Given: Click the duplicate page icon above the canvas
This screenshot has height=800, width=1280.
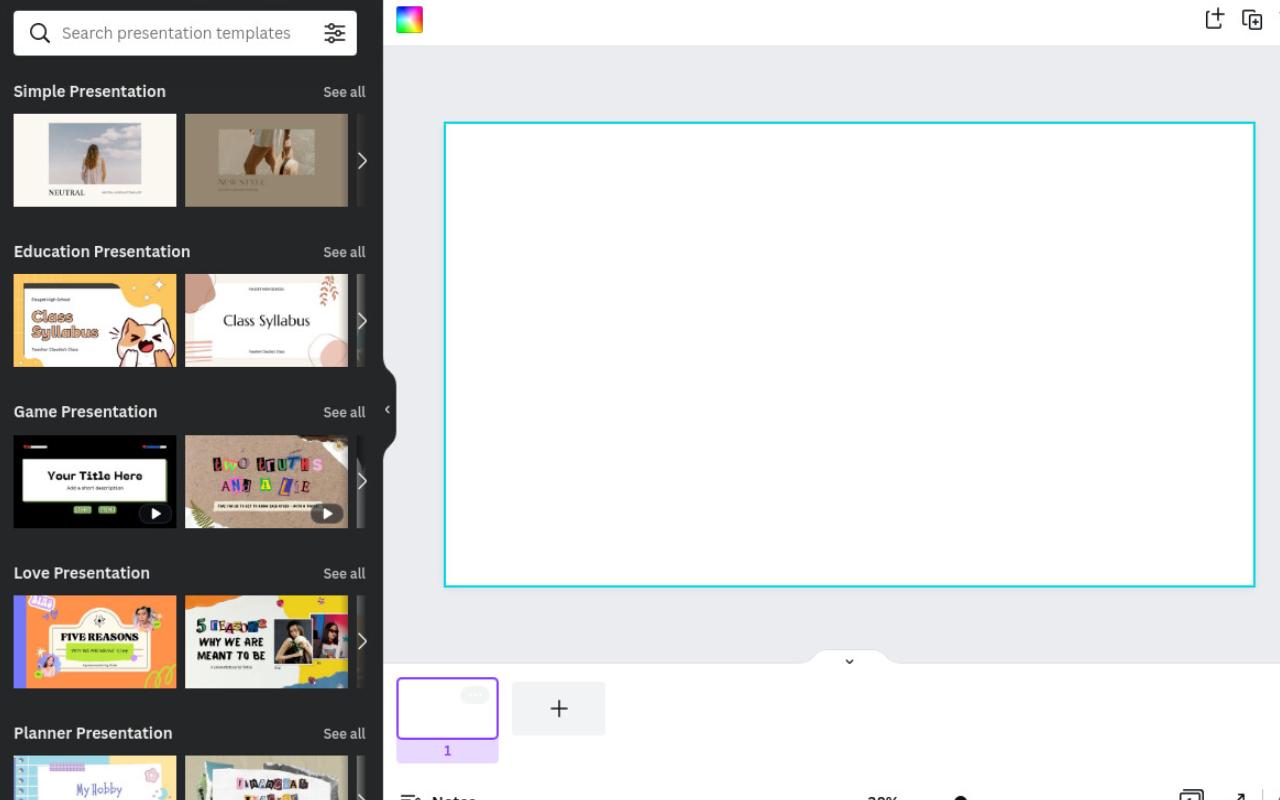Looking at the screenshot, I should tap(1252, 19).
